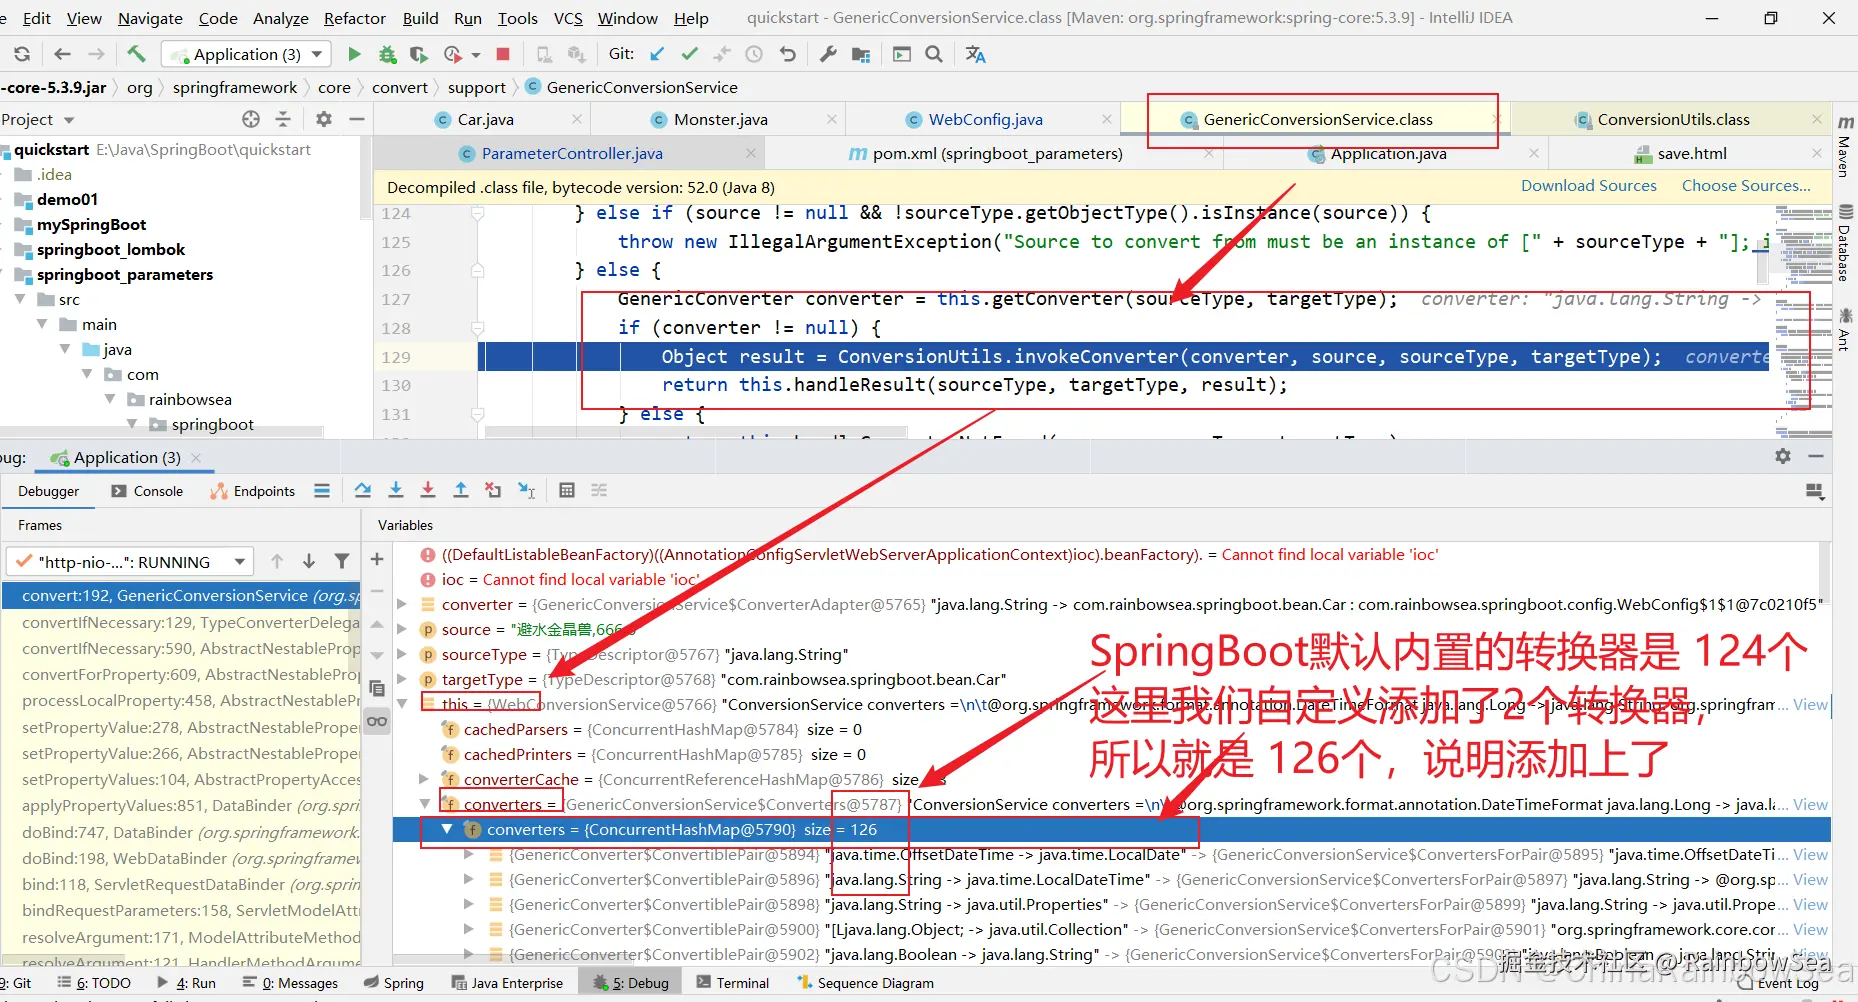Screen dimensions: 1858x1002
Task: Add a new watch with the plus icon
Action: pyautogui.click(x=377, y=560)
